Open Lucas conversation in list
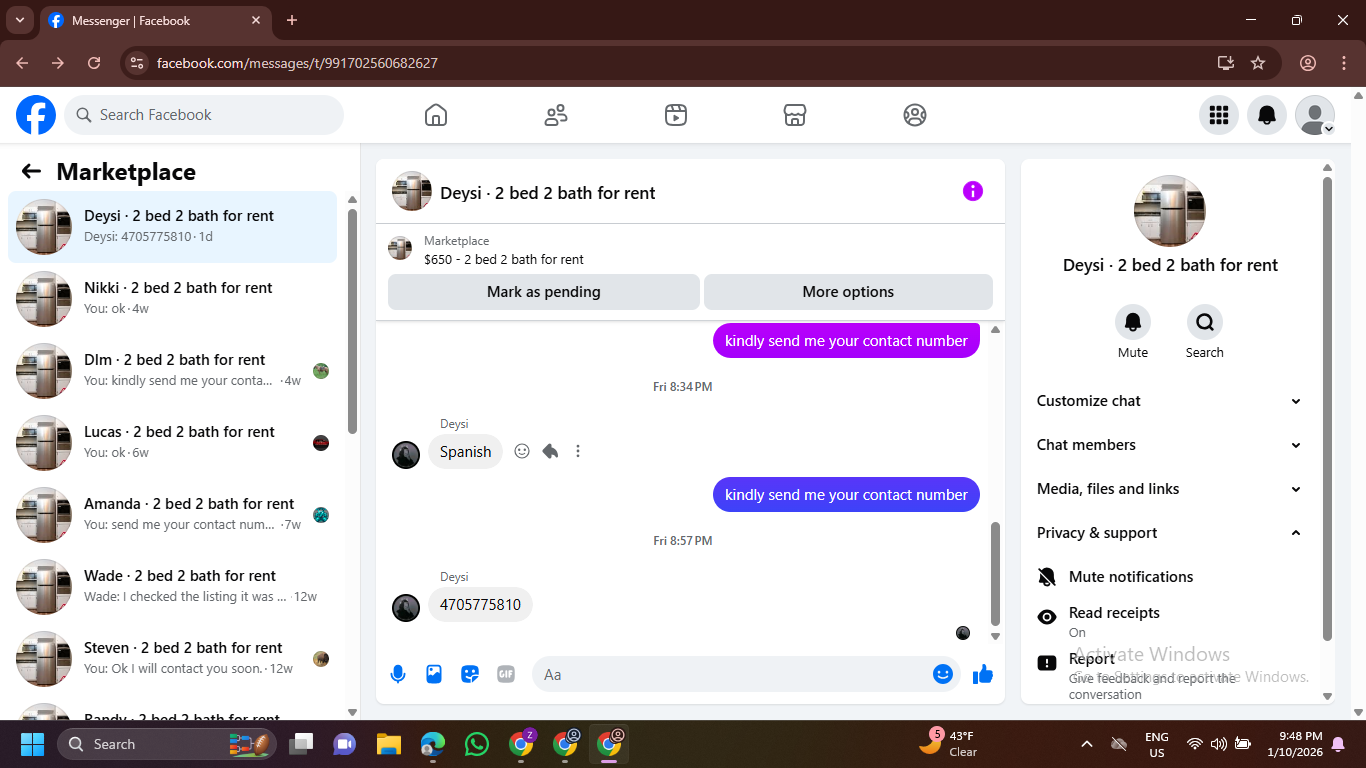1366x768 pixels. coord(172,443)
